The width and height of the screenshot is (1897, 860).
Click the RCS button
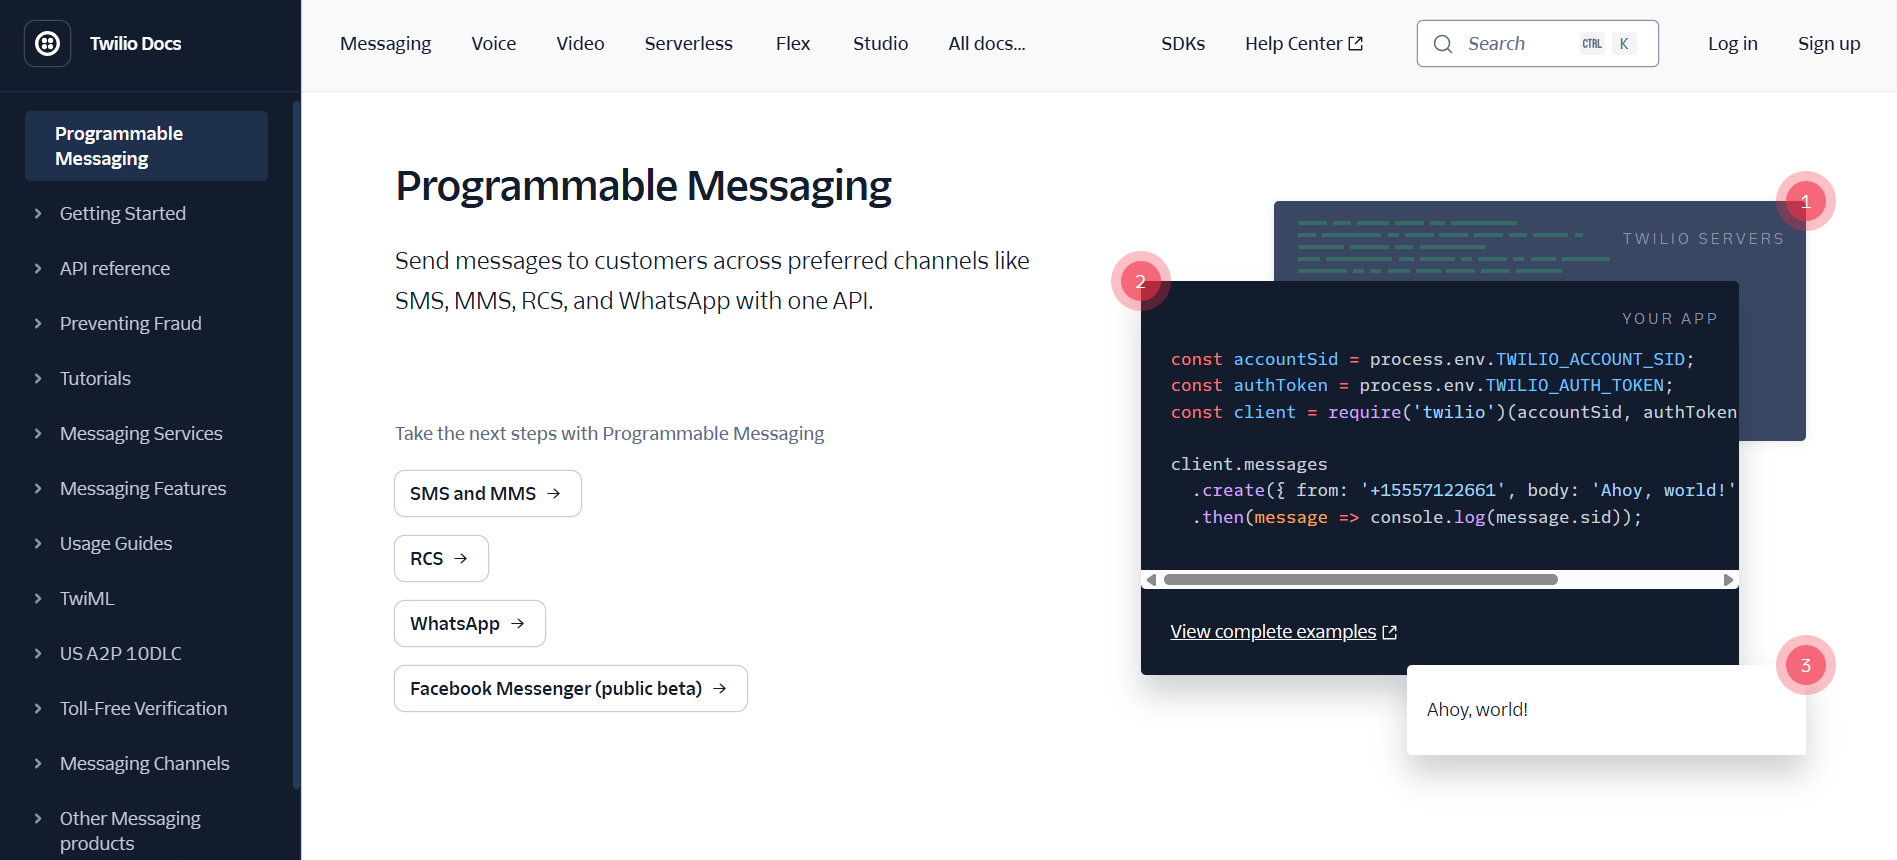[441, 559]
